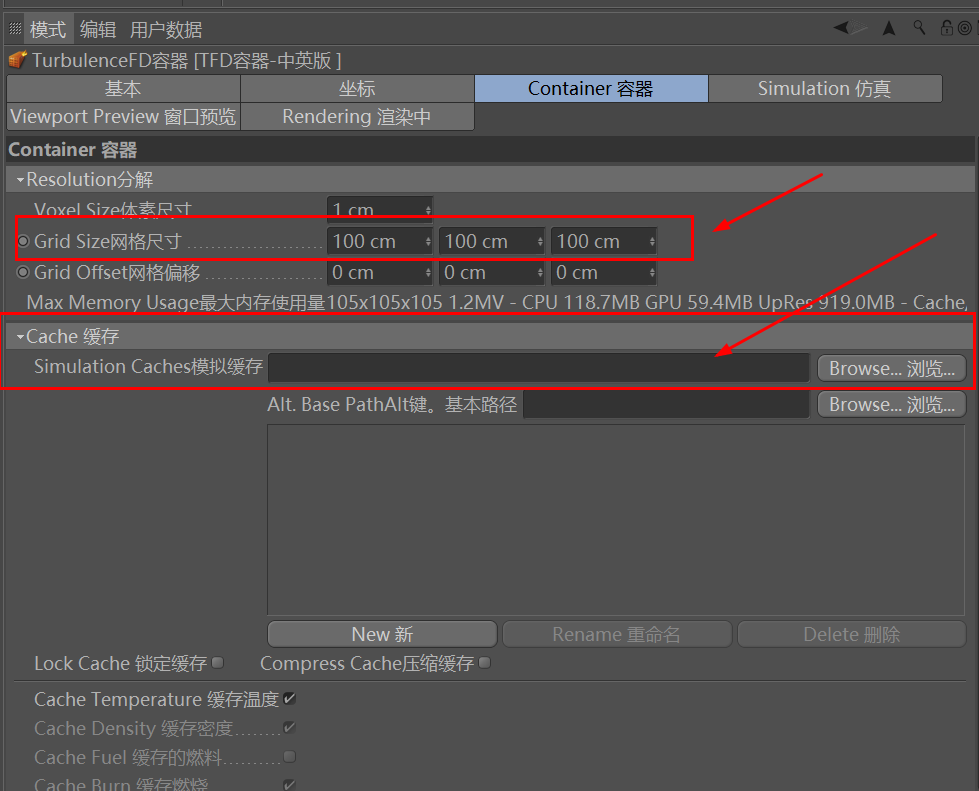Screen dimensions: 979x791
Task: Switch to the 坐标 tab
Action: coord(357,89)
